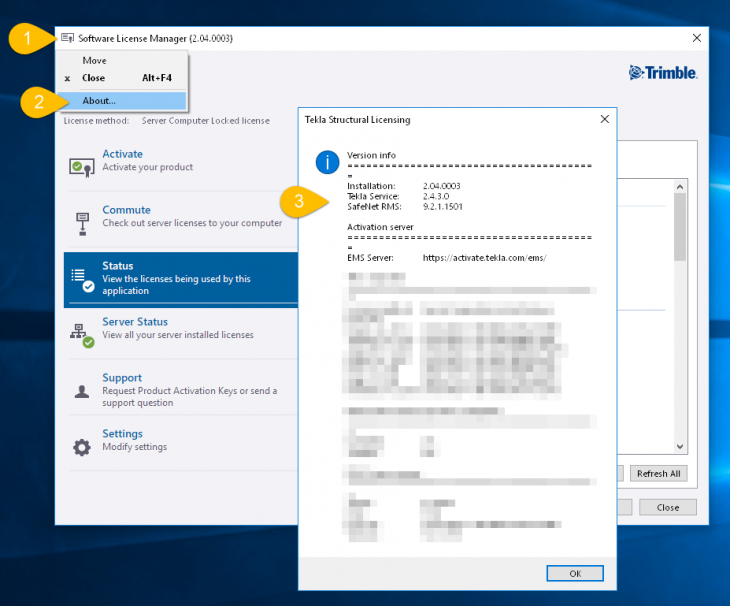This screenshot has width=730, height=606.
Task: Click 'Modify settings' description
Action: [135, 447]
